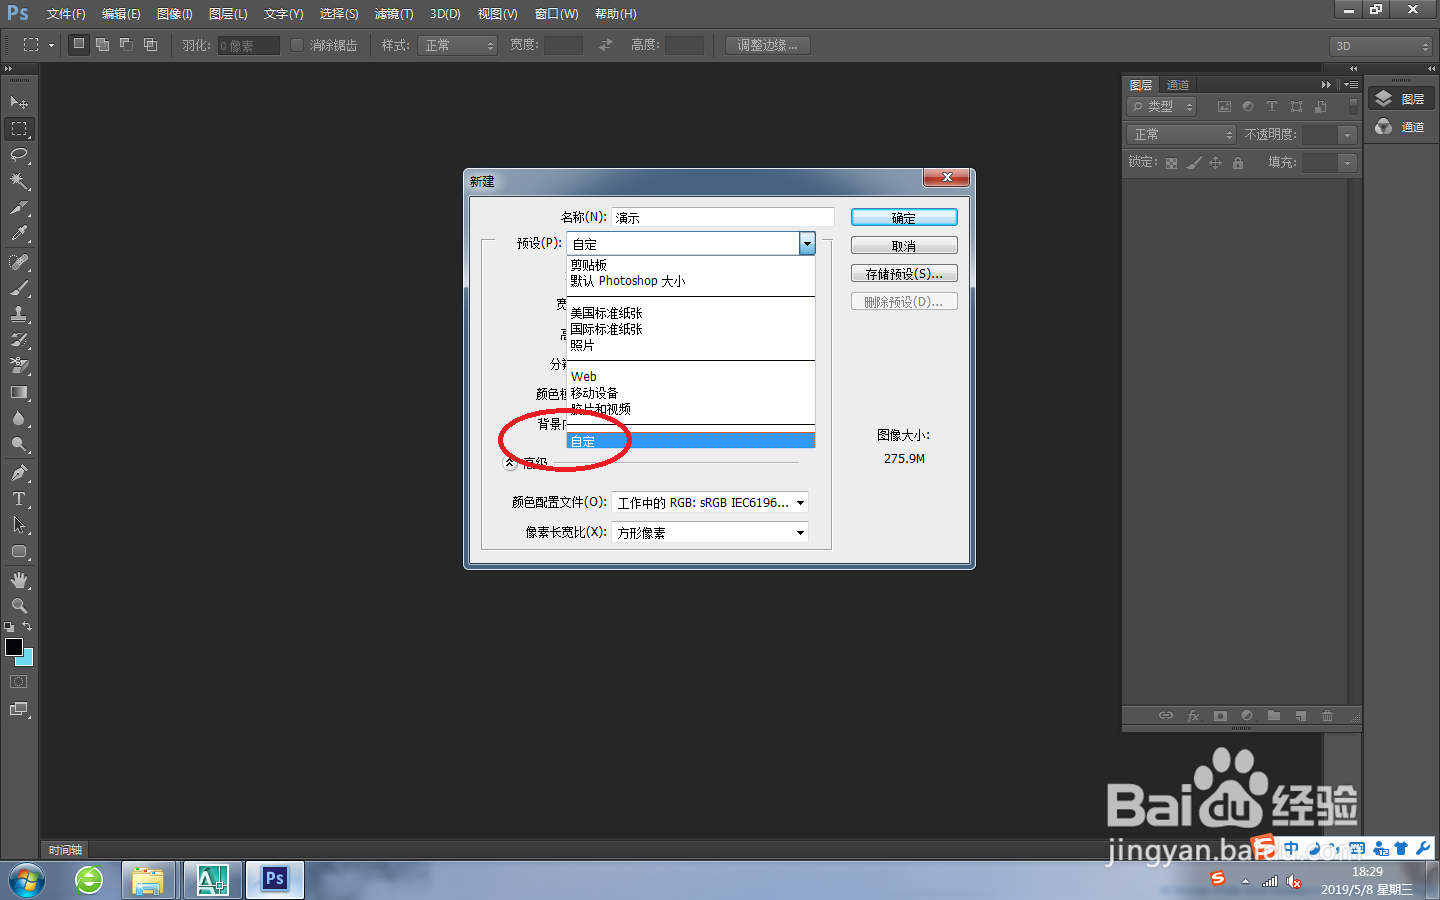
Task: Filter layers by type layers
Action: coord(1272,106)
